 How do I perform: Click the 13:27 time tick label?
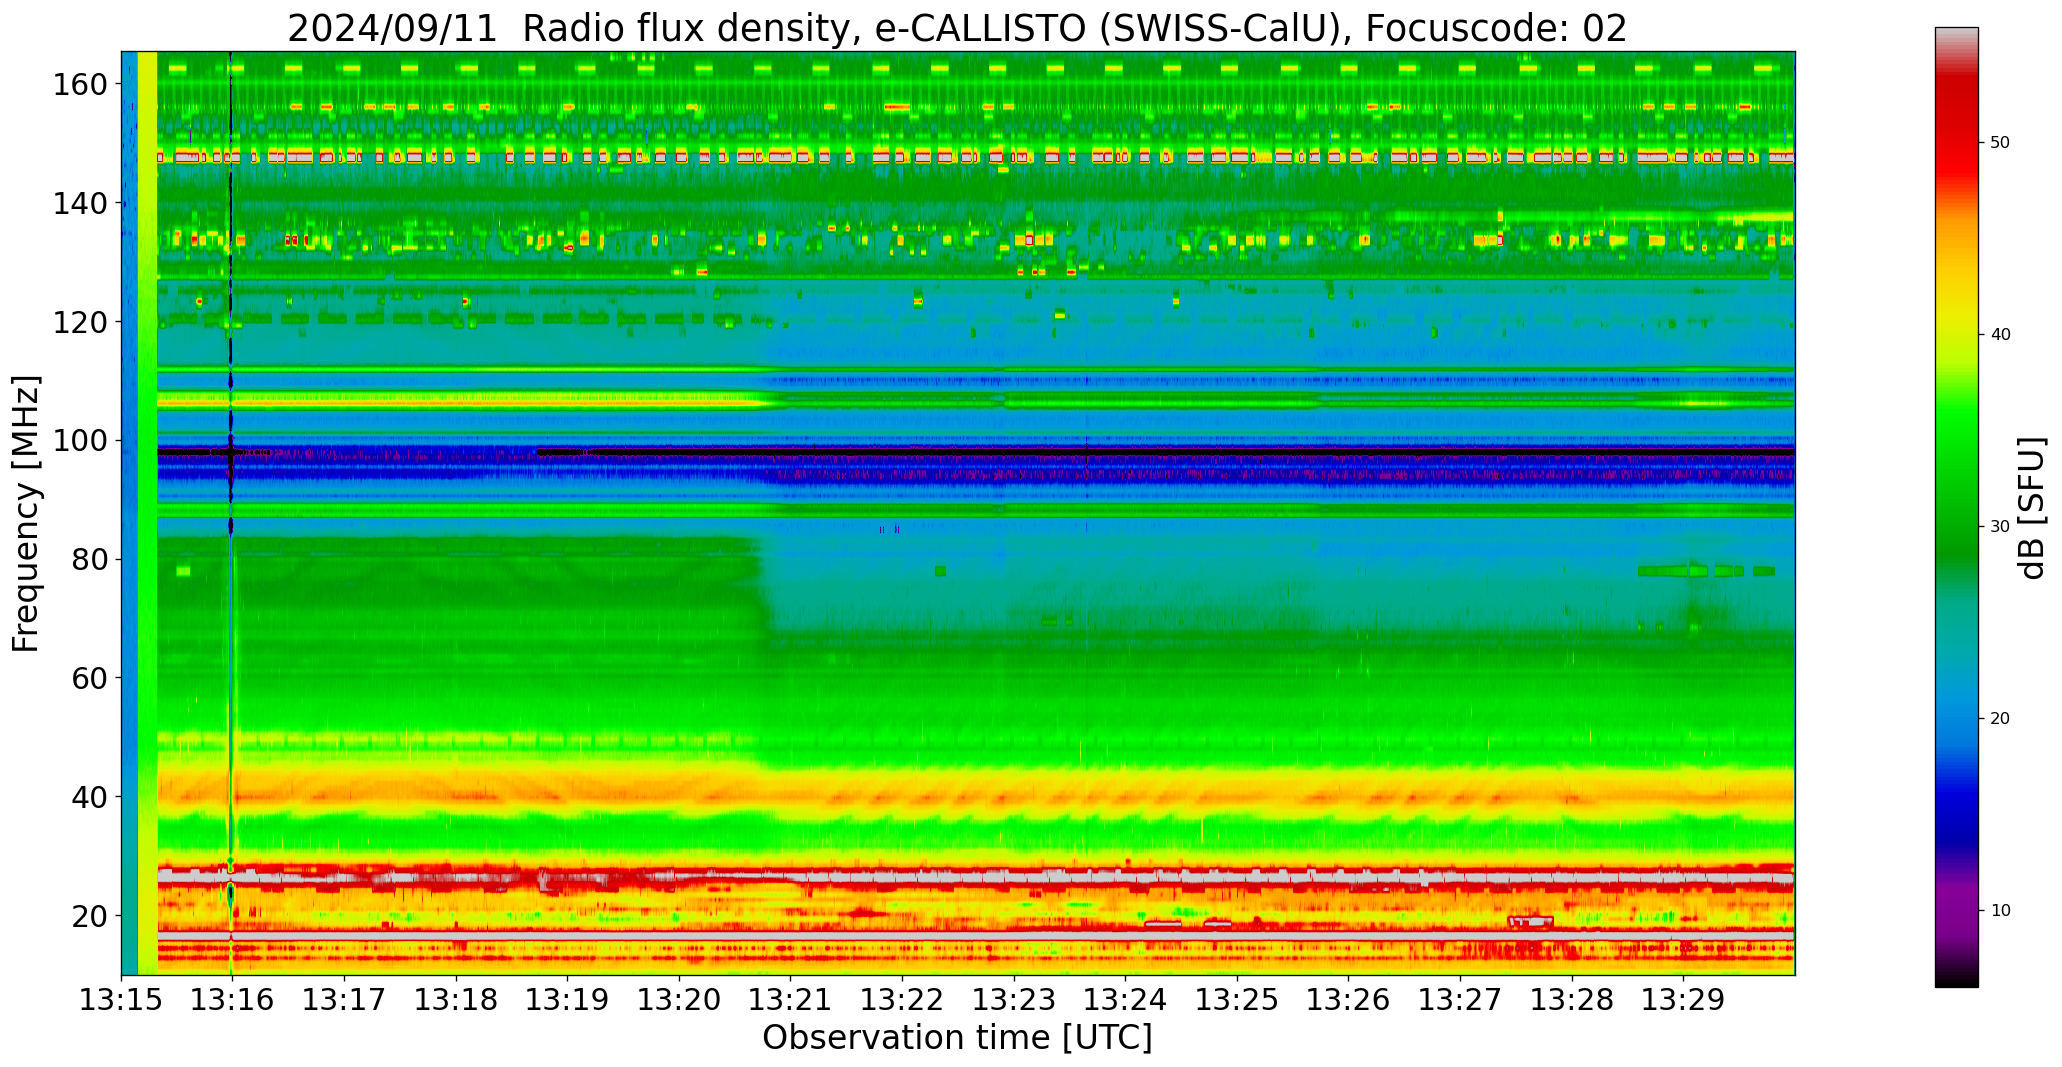(1459, 999)
